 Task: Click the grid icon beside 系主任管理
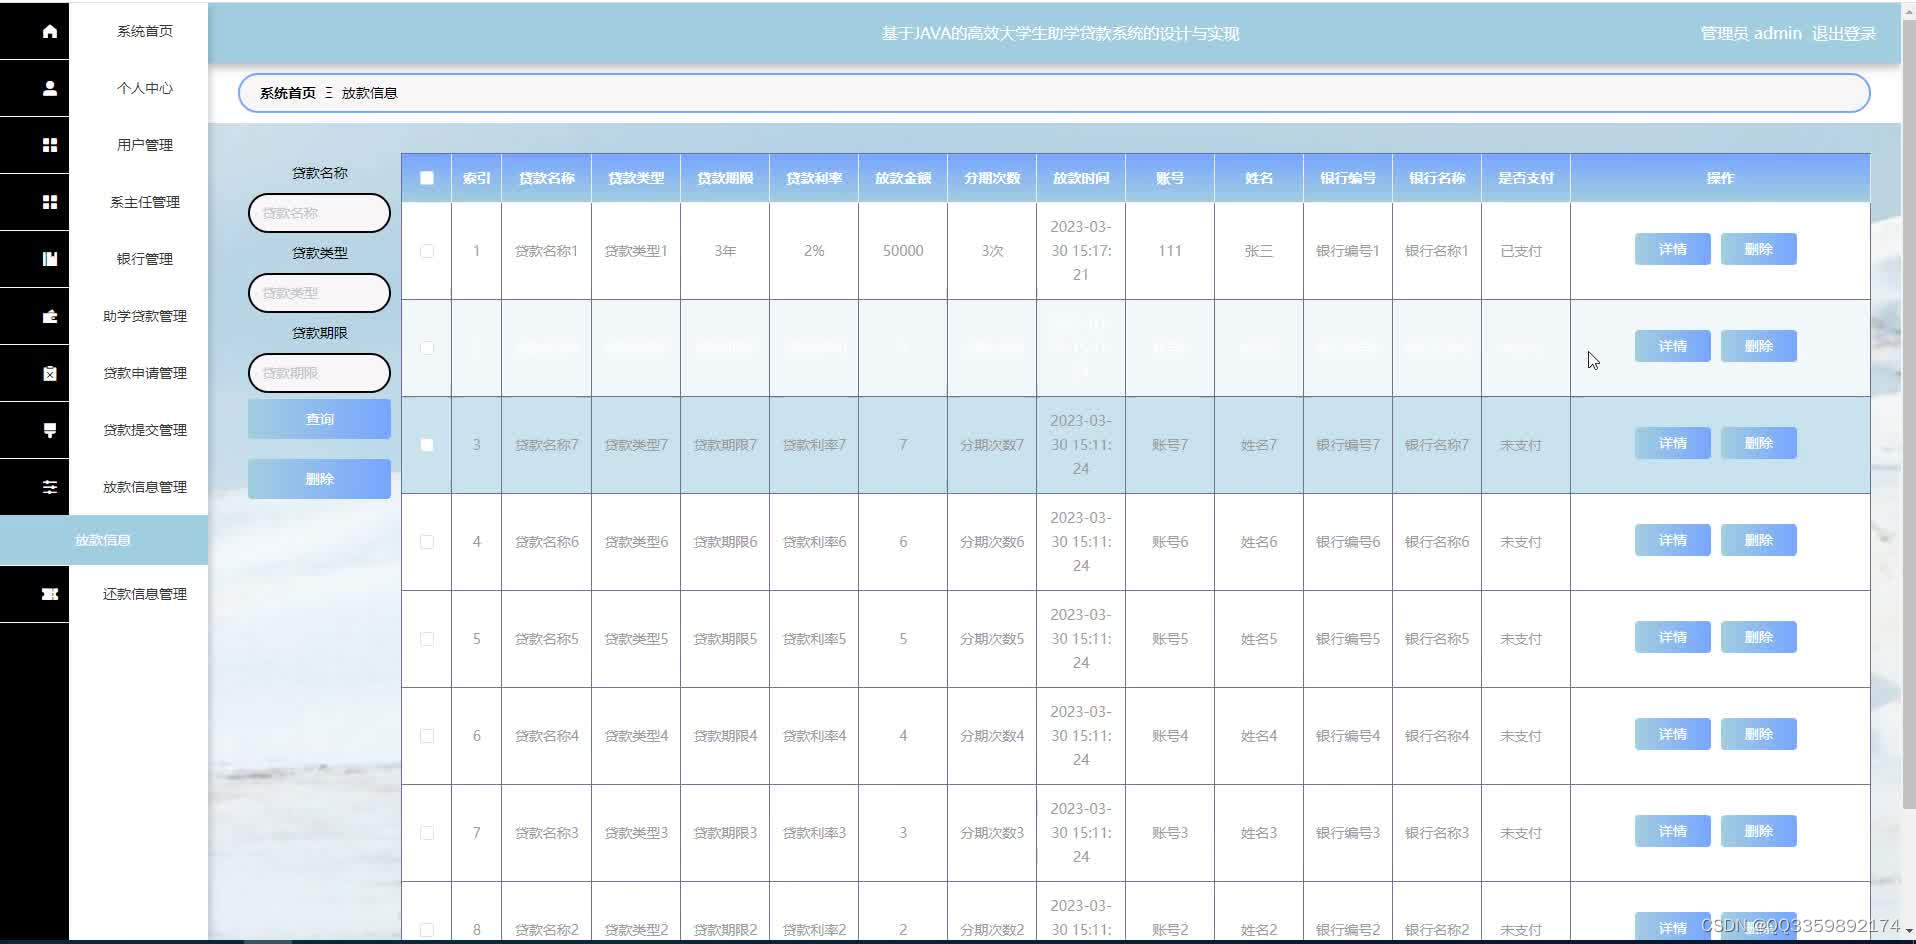pos(49,202)
